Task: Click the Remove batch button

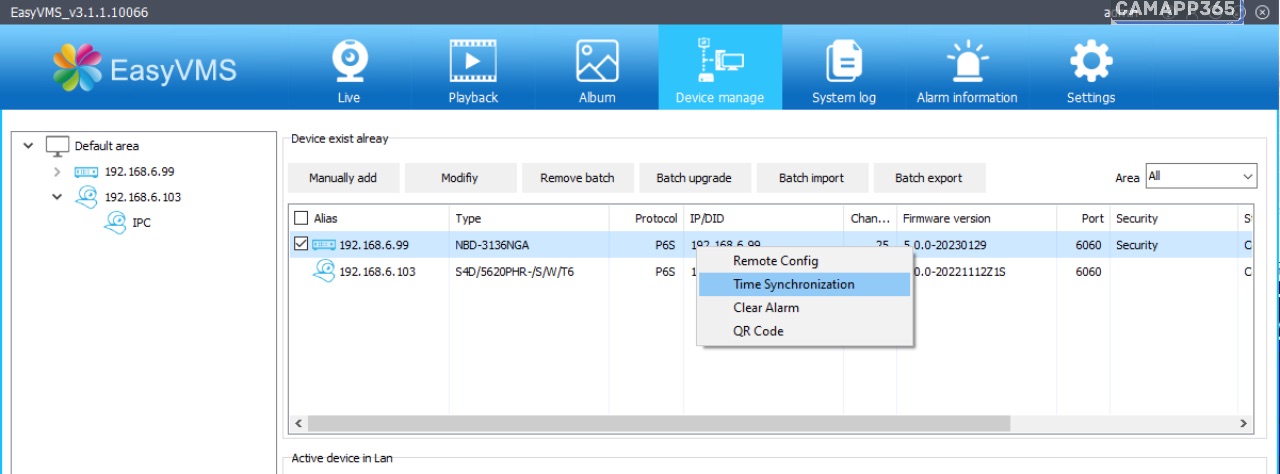Action: click(x=577, y=178)
